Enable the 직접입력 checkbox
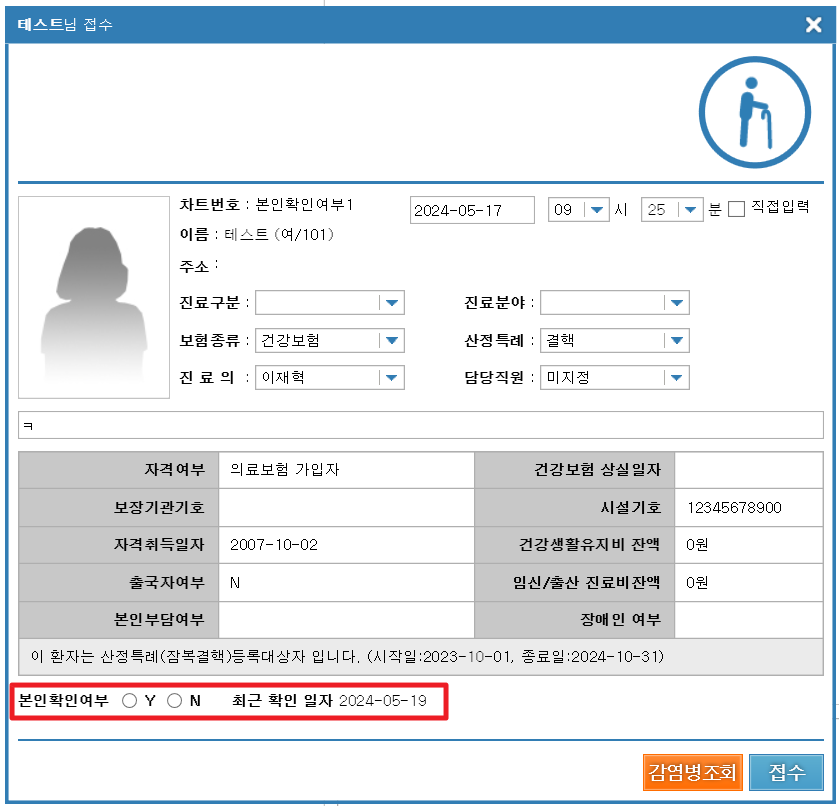The height and width of the screenshot is (806, 839). click(x=737, y=210)
